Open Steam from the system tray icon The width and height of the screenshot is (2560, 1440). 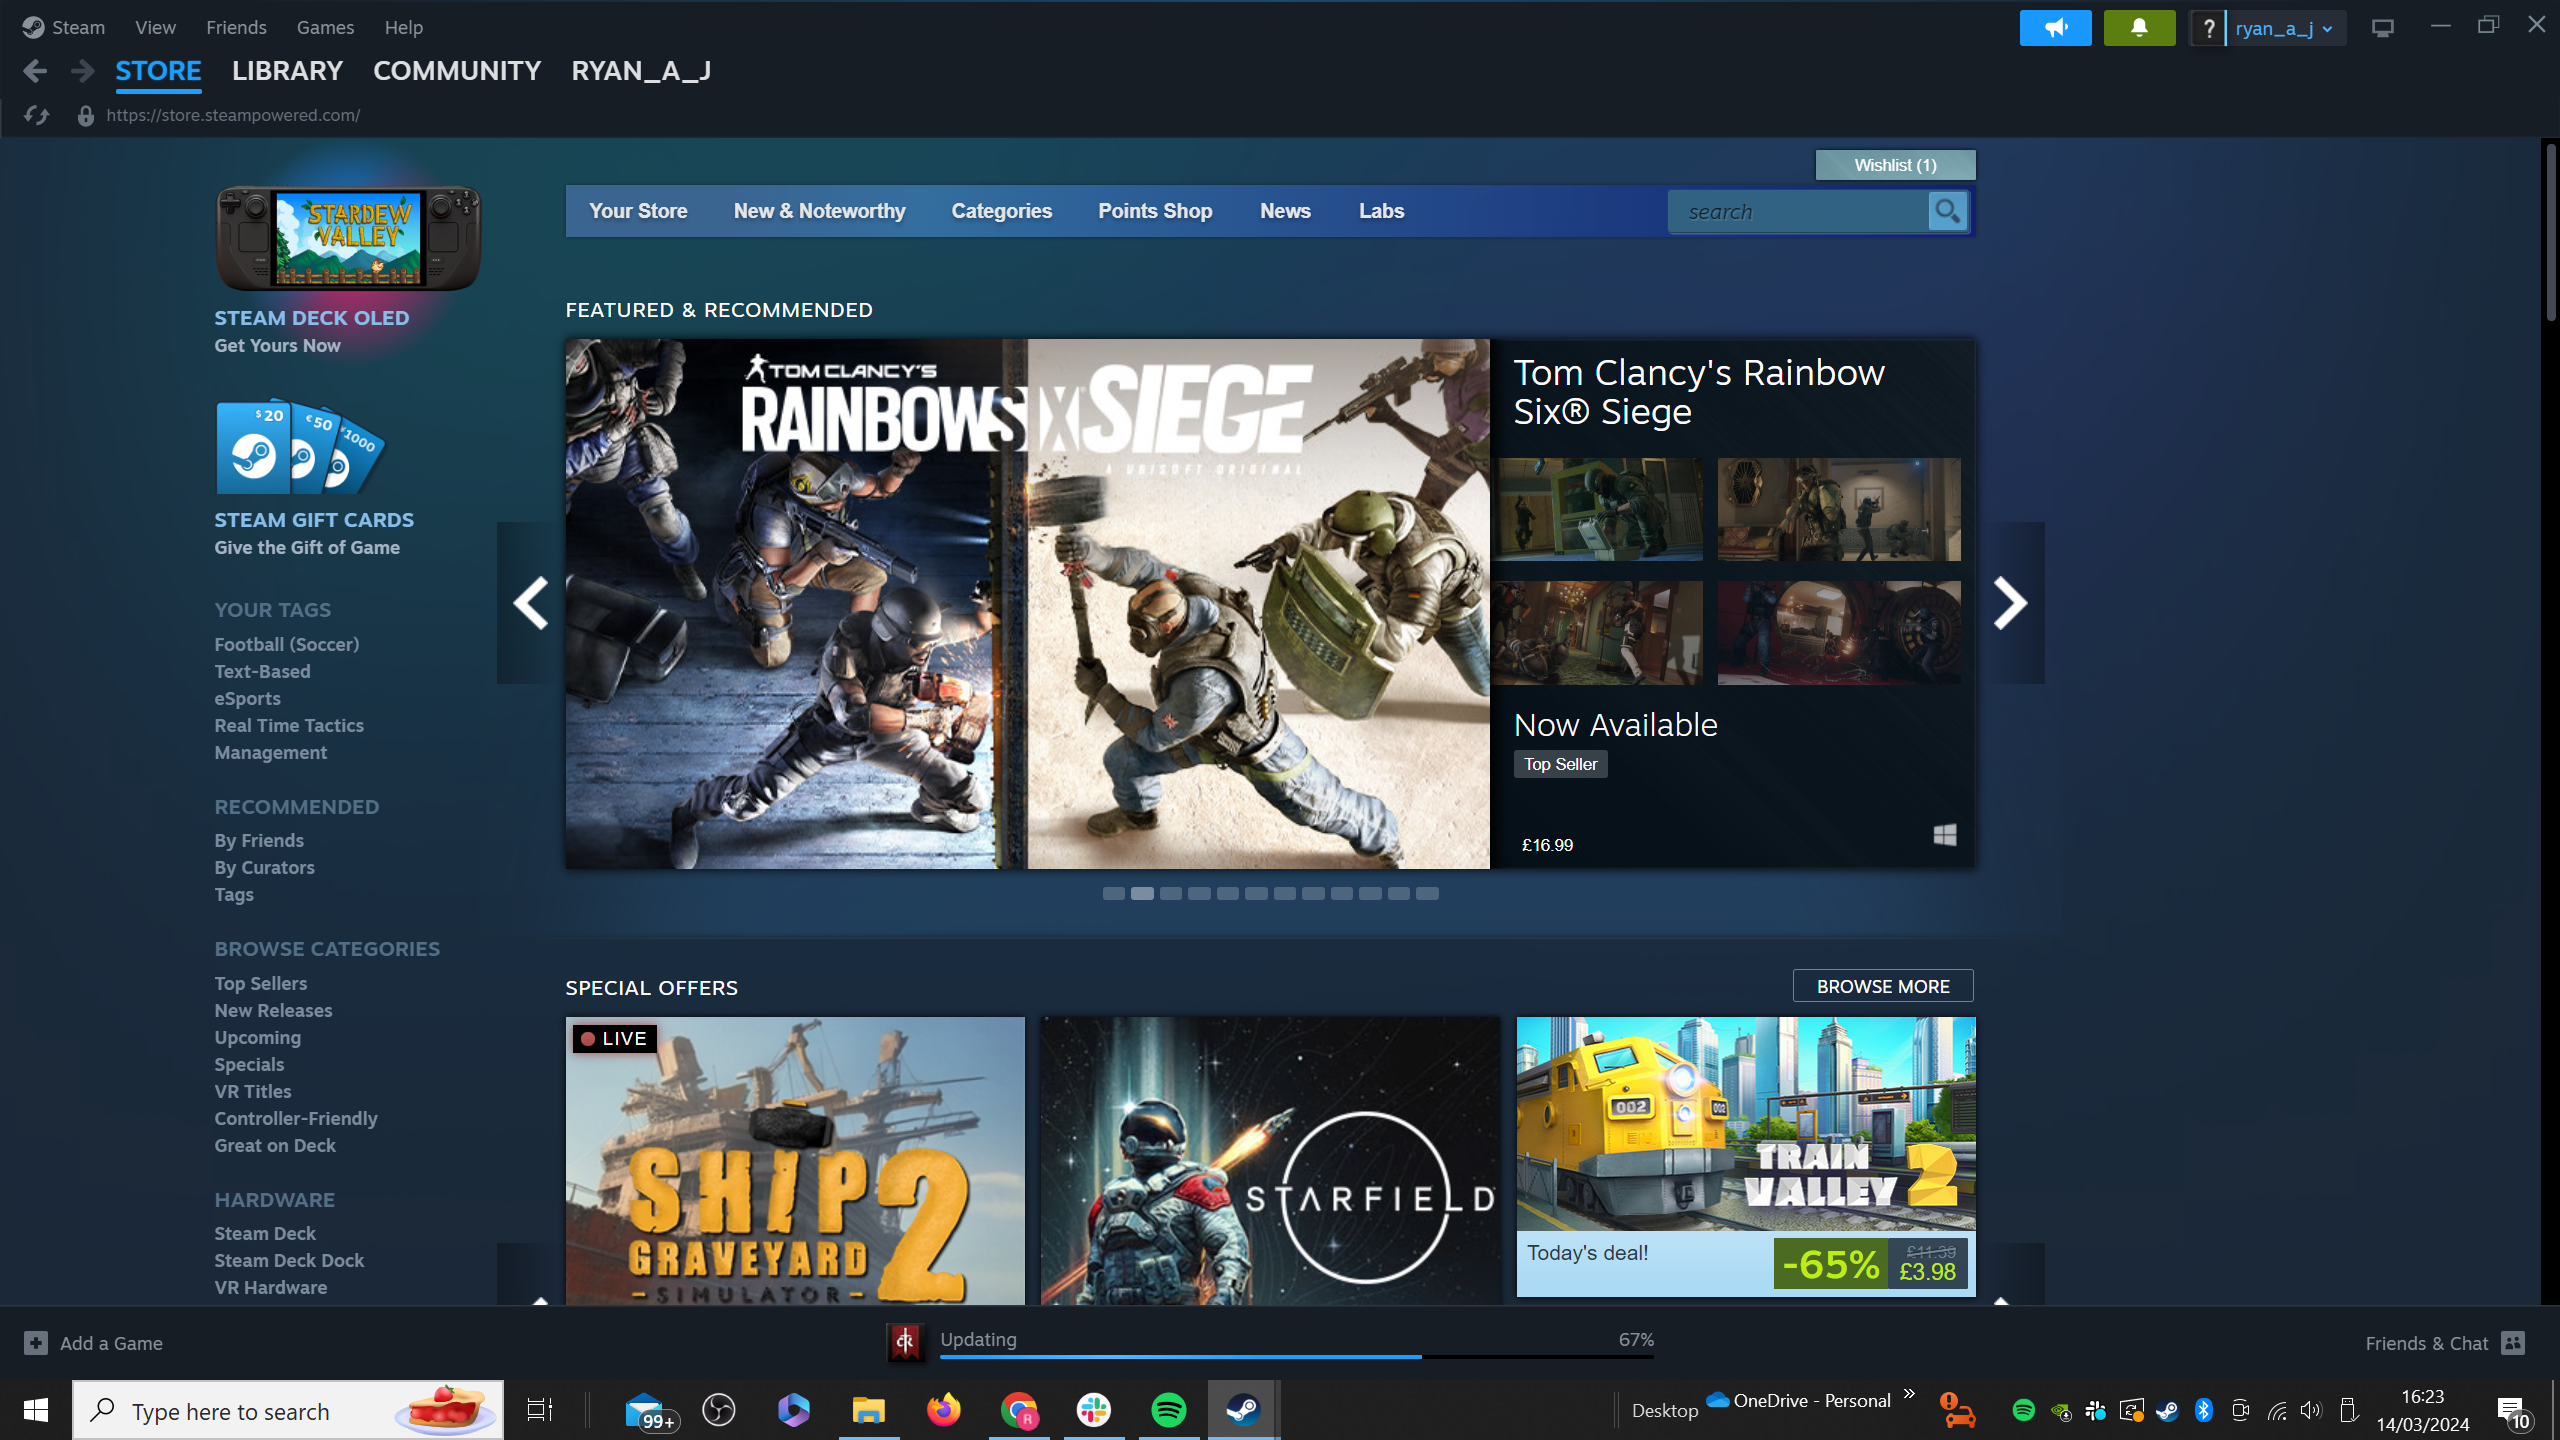click(2166, 1410)
